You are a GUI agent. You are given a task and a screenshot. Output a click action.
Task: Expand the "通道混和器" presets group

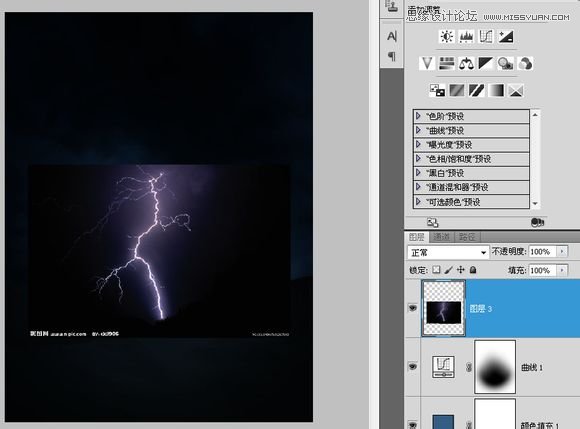(418, 187)
